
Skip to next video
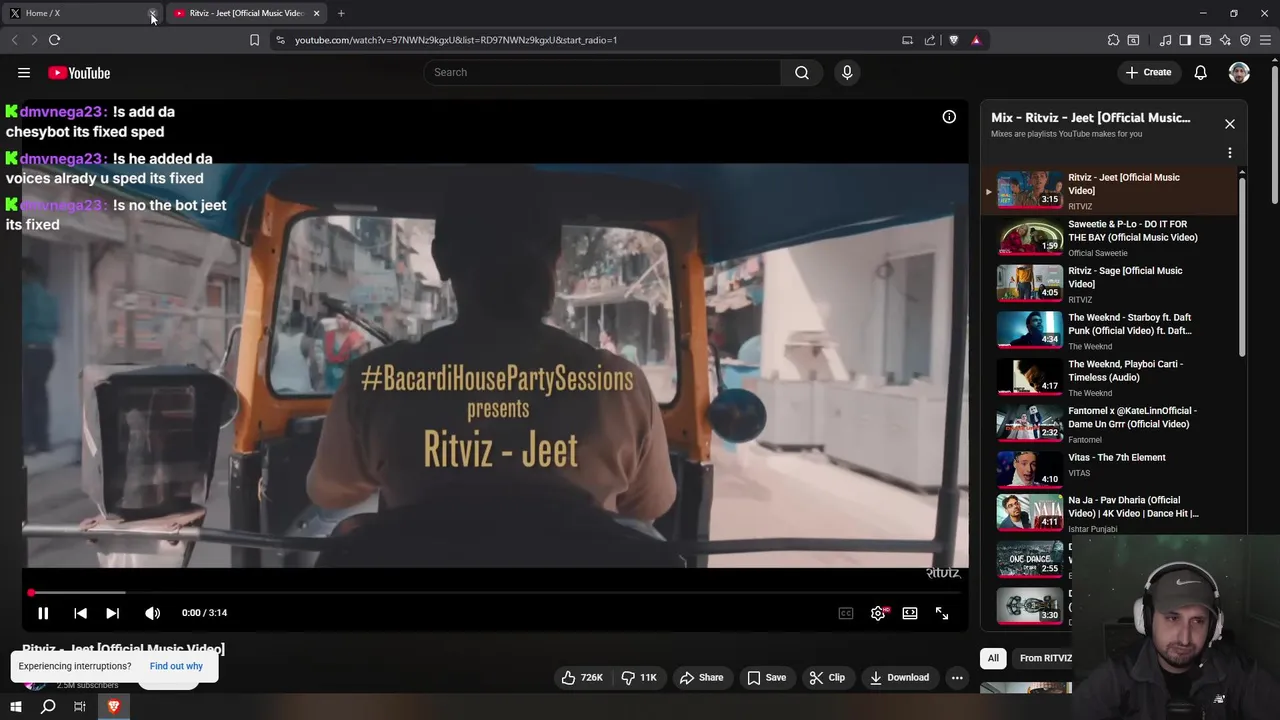click(x=112, y=613)
